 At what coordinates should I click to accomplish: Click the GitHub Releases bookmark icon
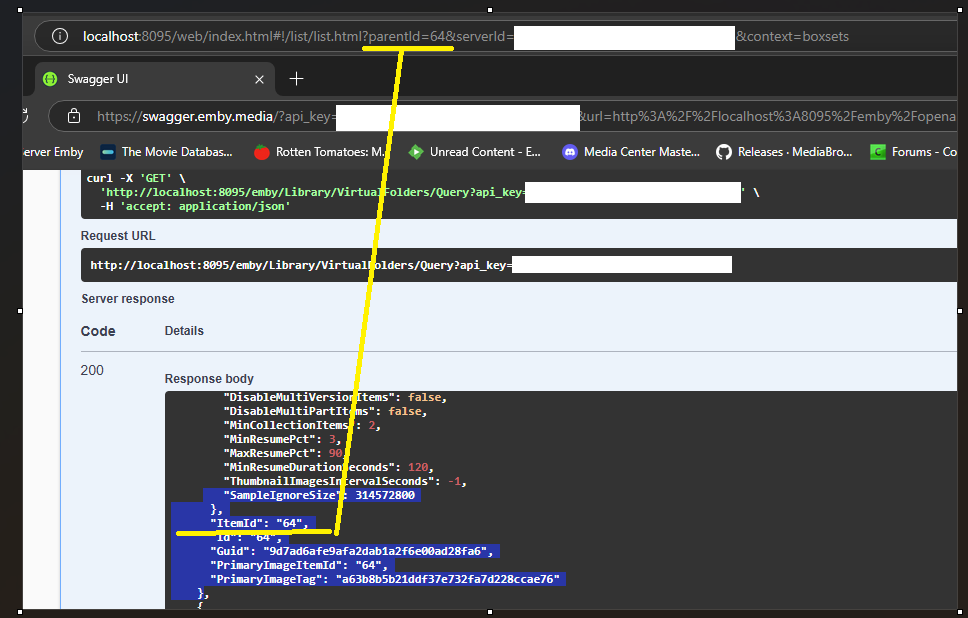(724, 152)
